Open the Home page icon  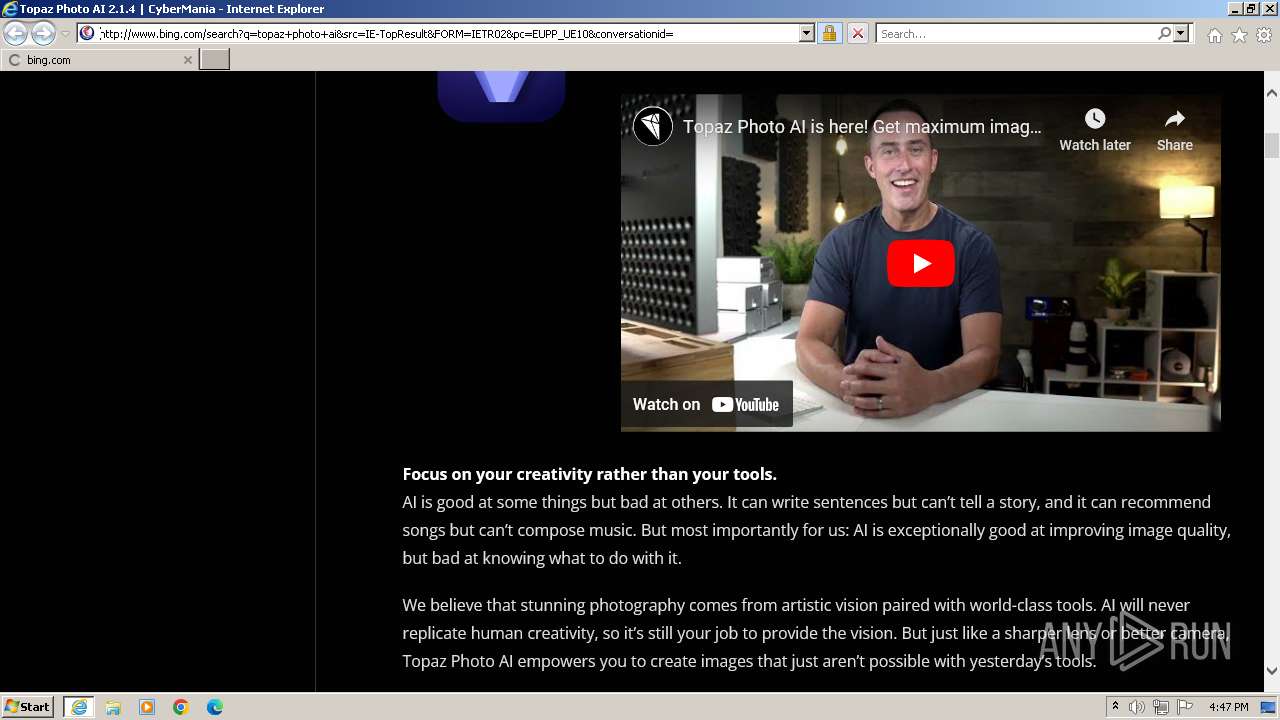(1214, 35)
